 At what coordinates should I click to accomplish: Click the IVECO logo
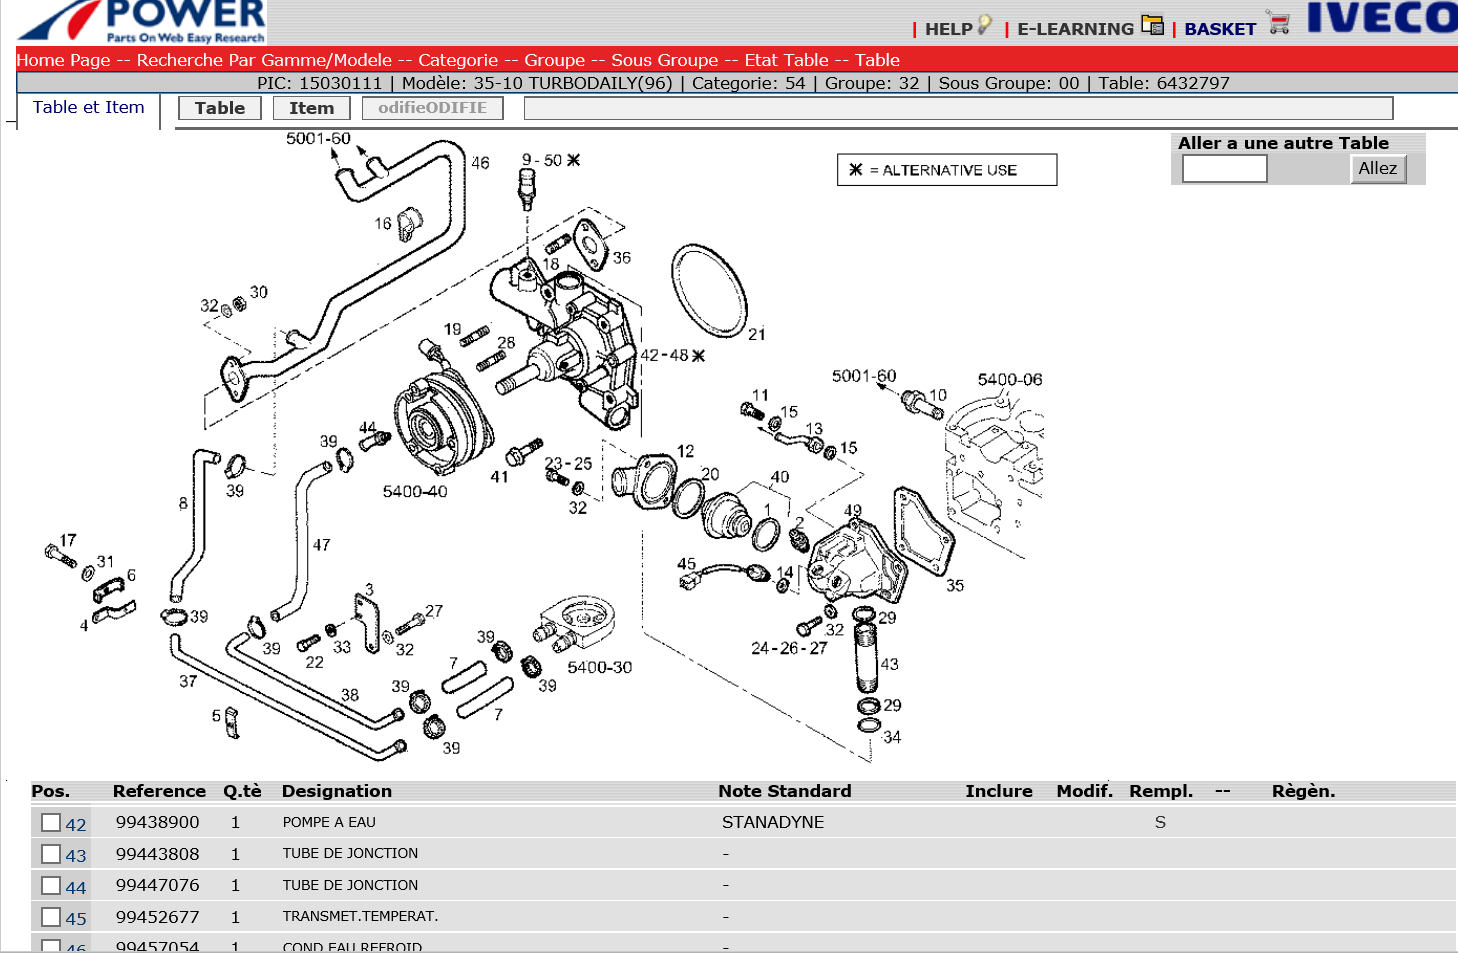click(1382, 19)
